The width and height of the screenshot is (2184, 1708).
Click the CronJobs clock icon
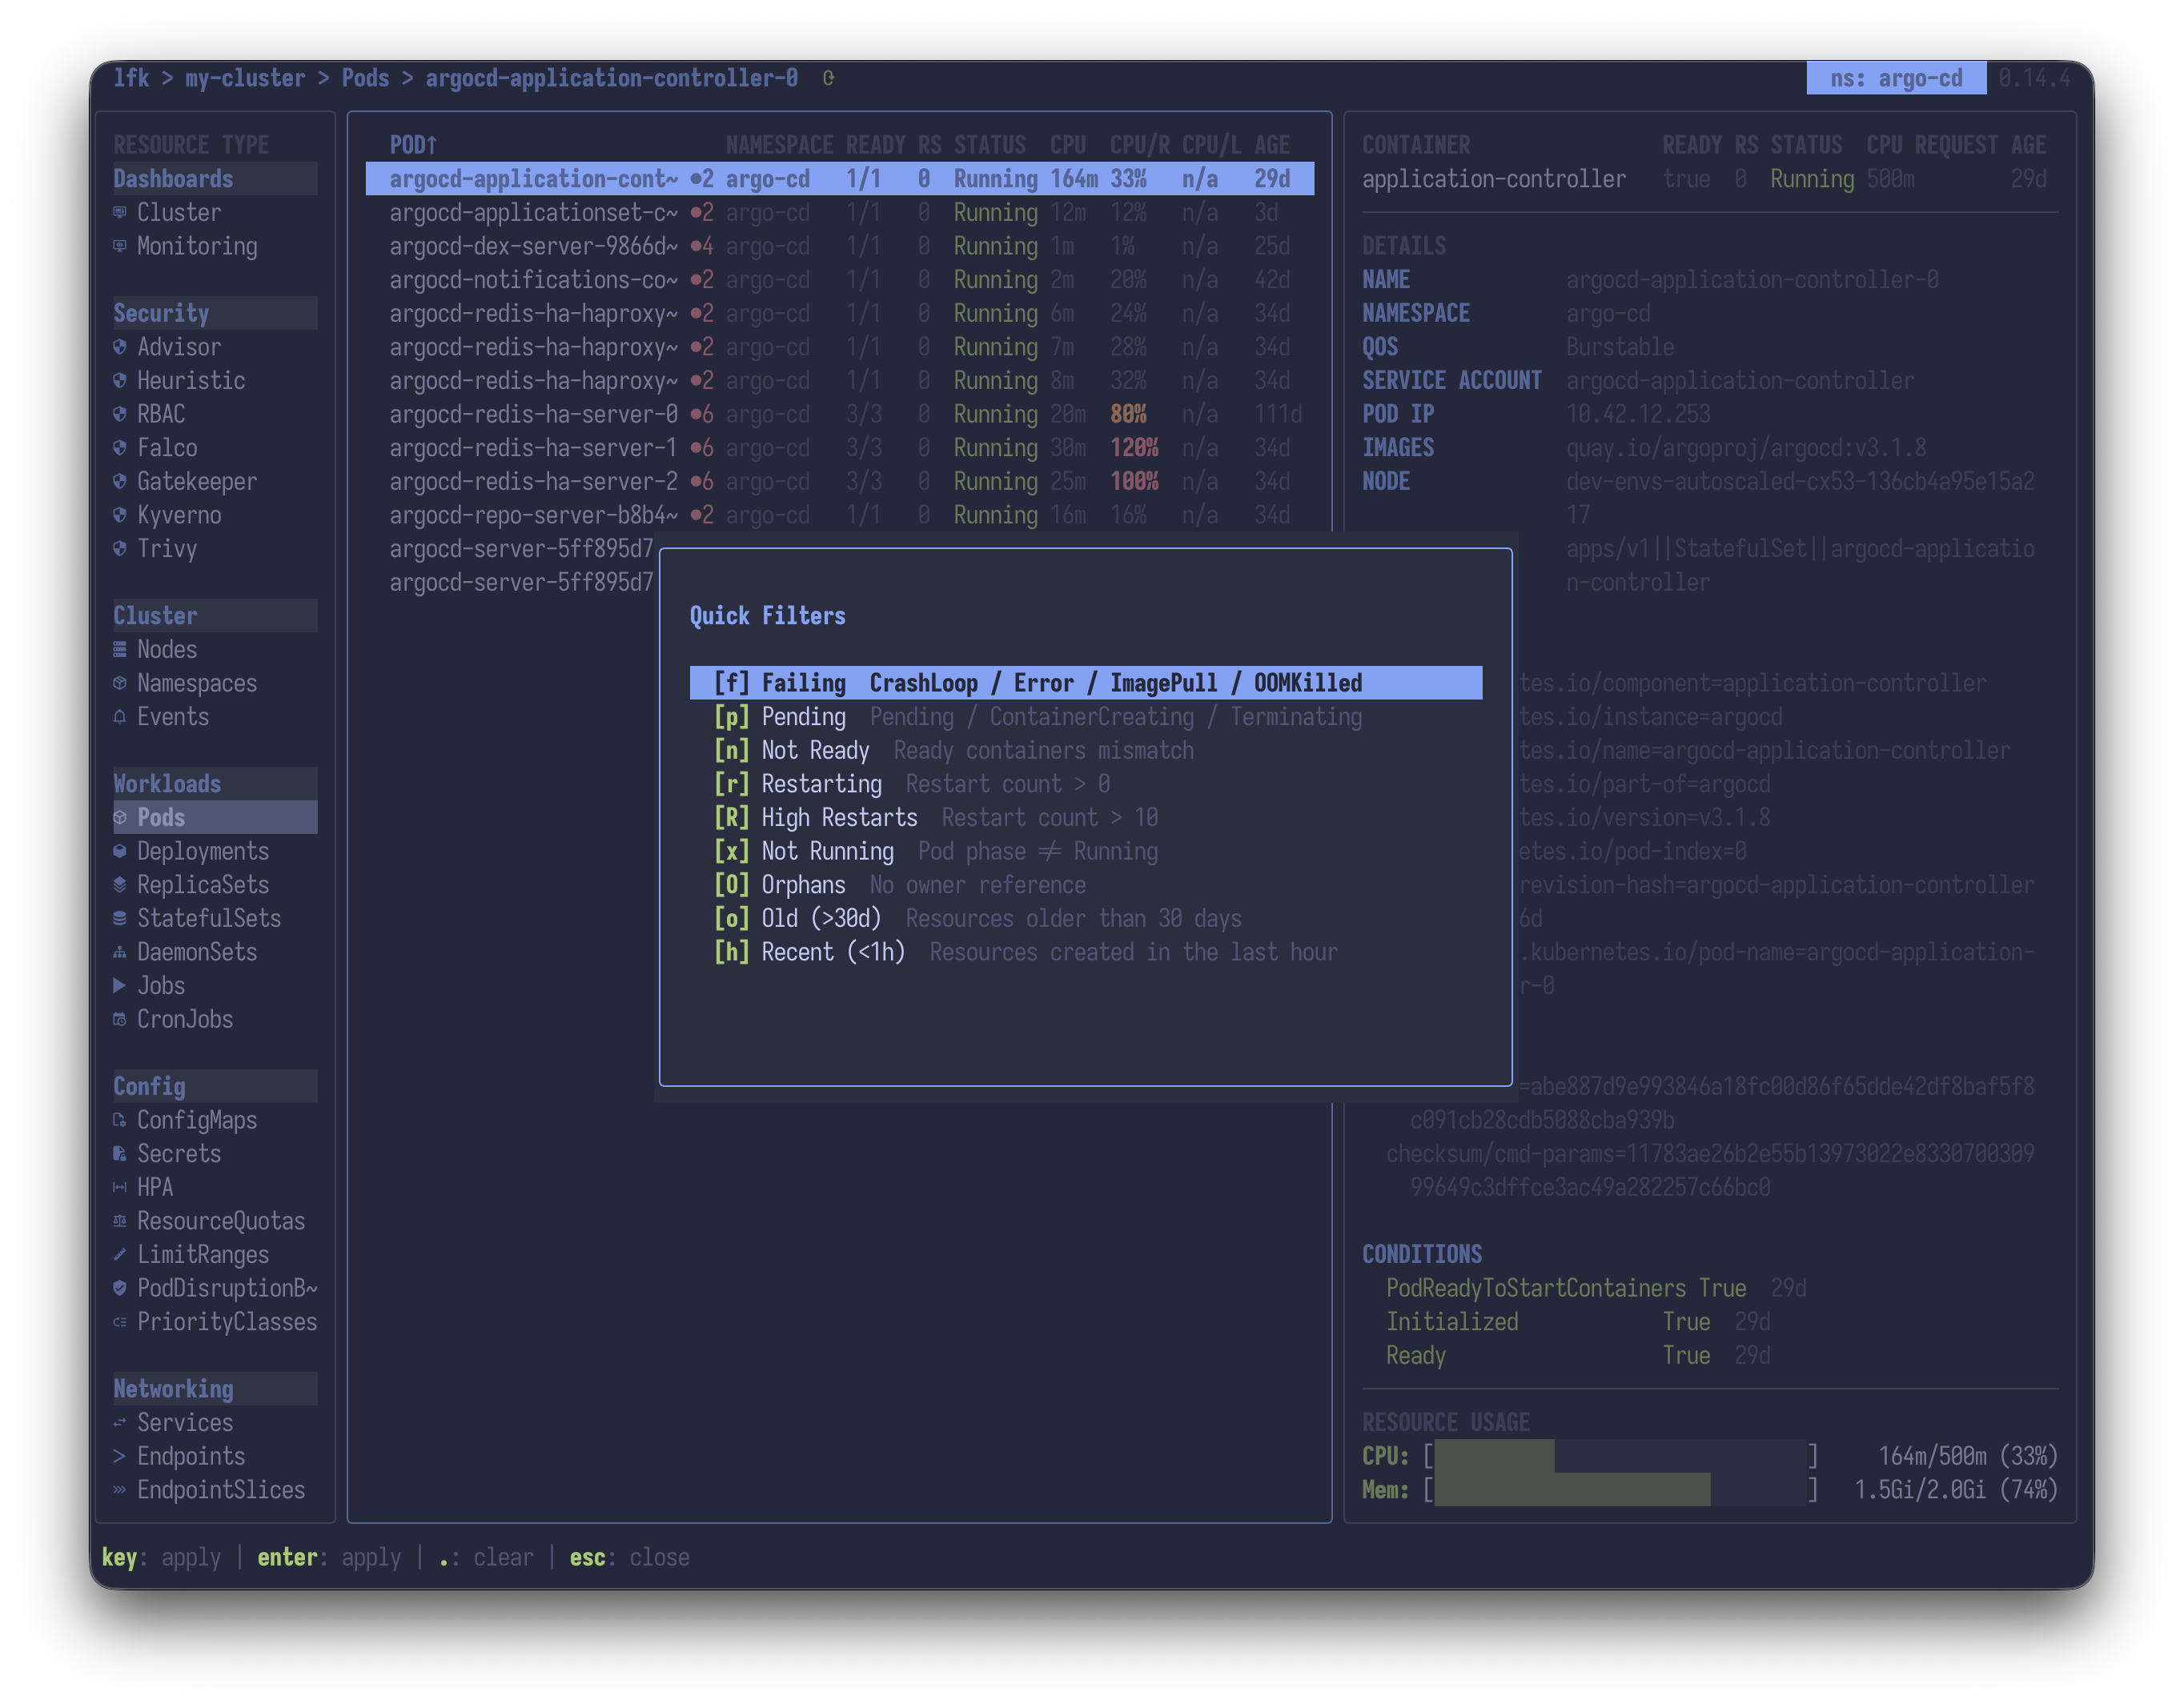tap(120, 1019)
